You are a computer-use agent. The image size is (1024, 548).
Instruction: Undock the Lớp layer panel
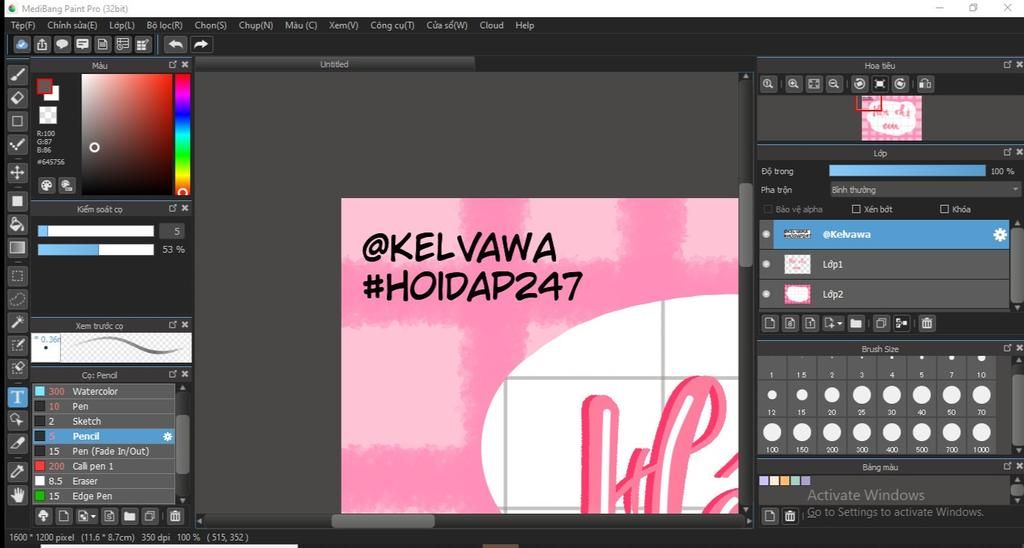(1007, 152)
